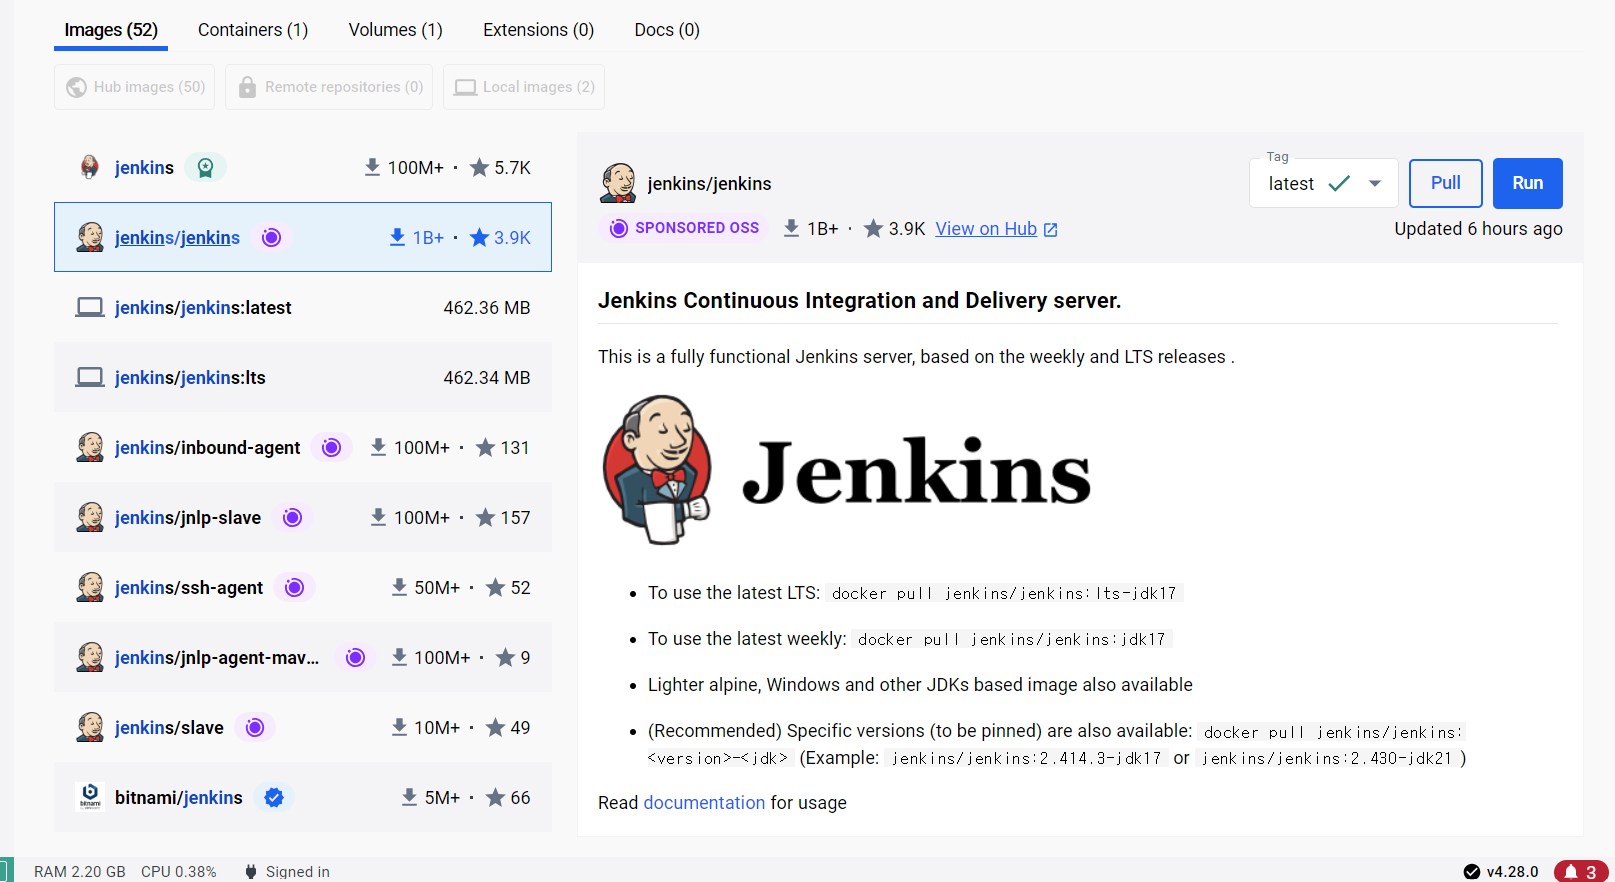This screenshot has height=882, width=1615.
Task: Click the download icon next to 1B+ in list
Action: 397,237
